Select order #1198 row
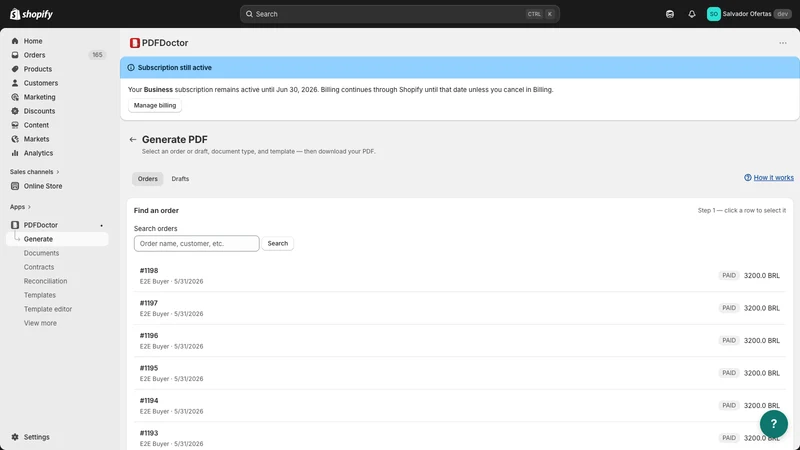This screenshot has width=800, height=450. tap(460, 276)
